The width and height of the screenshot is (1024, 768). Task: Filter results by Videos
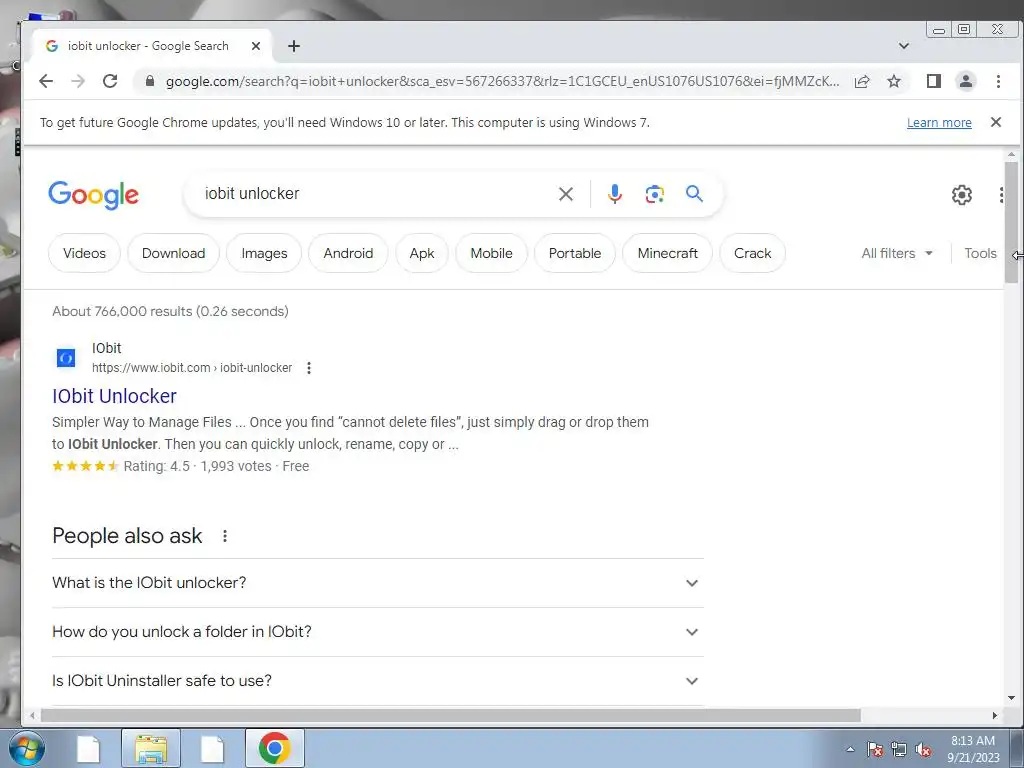point(84,253)
